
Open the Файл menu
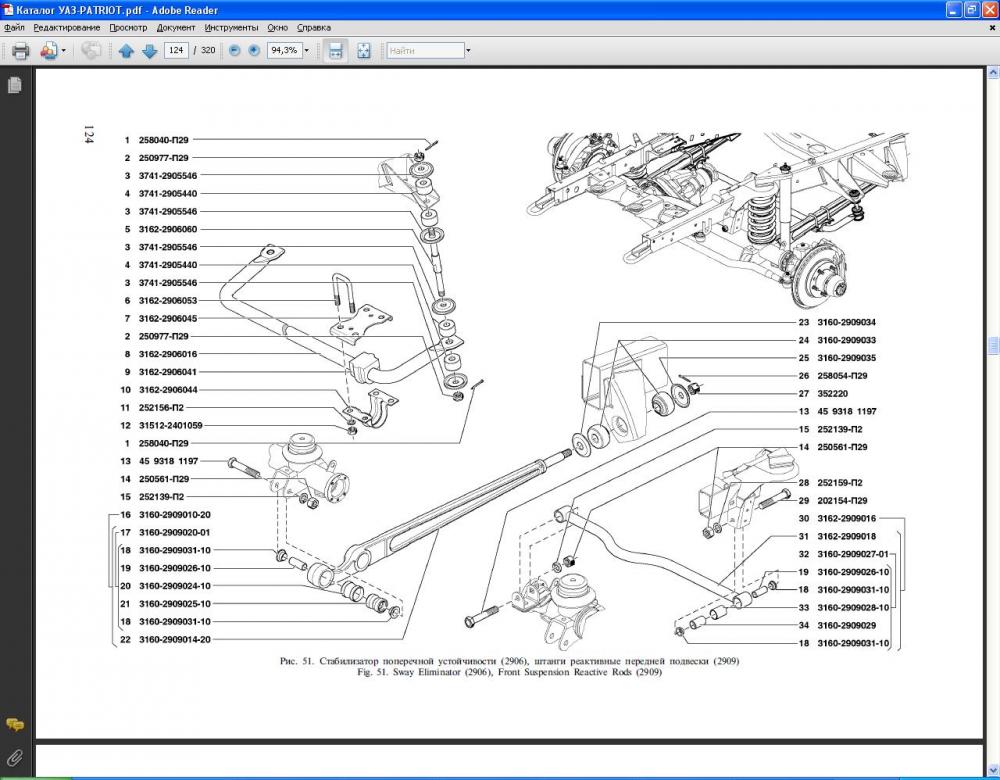(x=14, y=28)
